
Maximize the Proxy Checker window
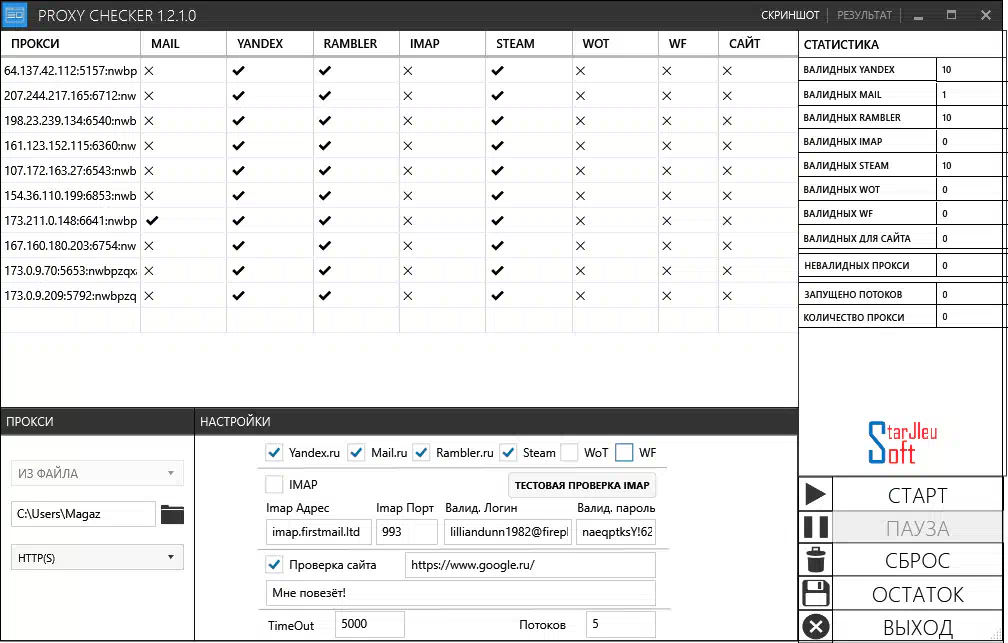click(951, 15)
